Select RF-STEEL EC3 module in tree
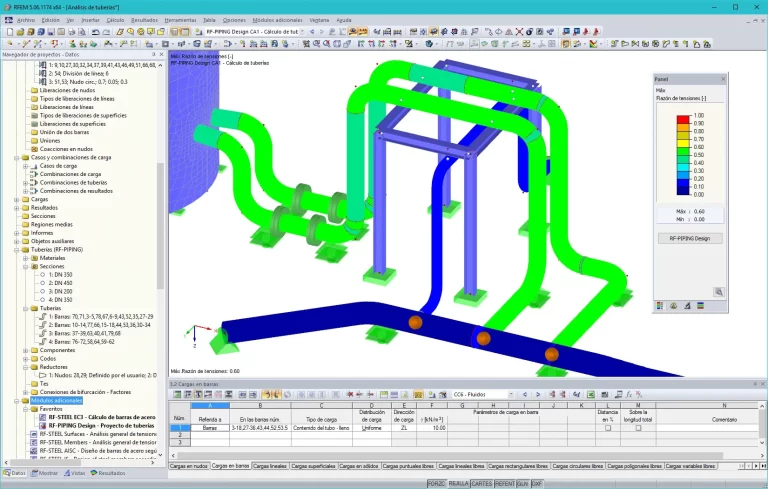Viewport: 768px width, 489px height. (102, 417)
